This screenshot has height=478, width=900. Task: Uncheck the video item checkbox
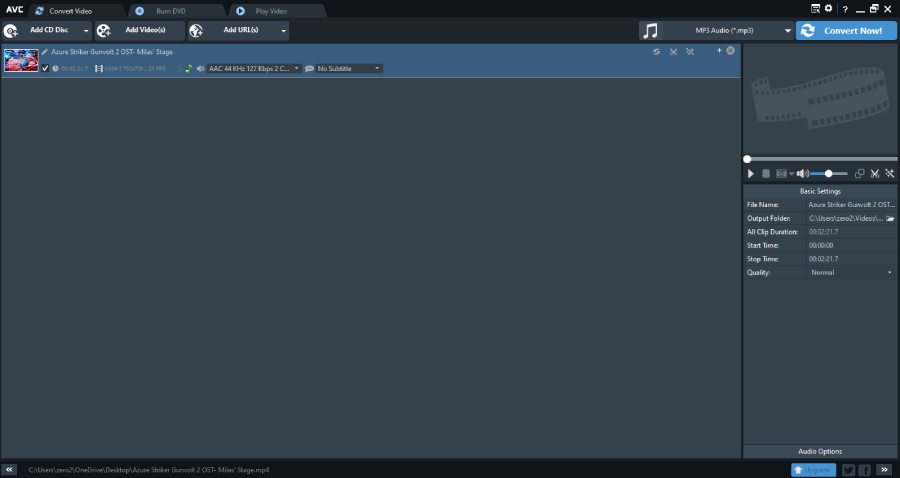tap(45, 68)
